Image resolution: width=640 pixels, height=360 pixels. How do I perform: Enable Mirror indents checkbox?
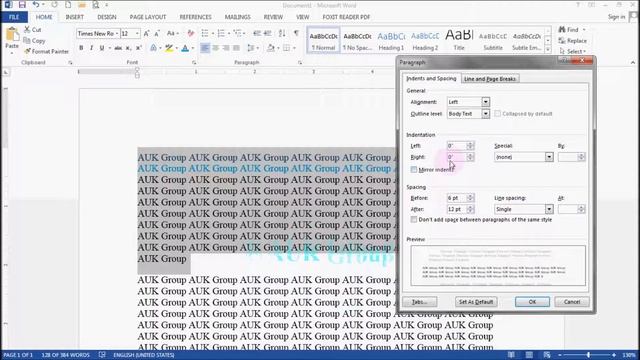414,169
